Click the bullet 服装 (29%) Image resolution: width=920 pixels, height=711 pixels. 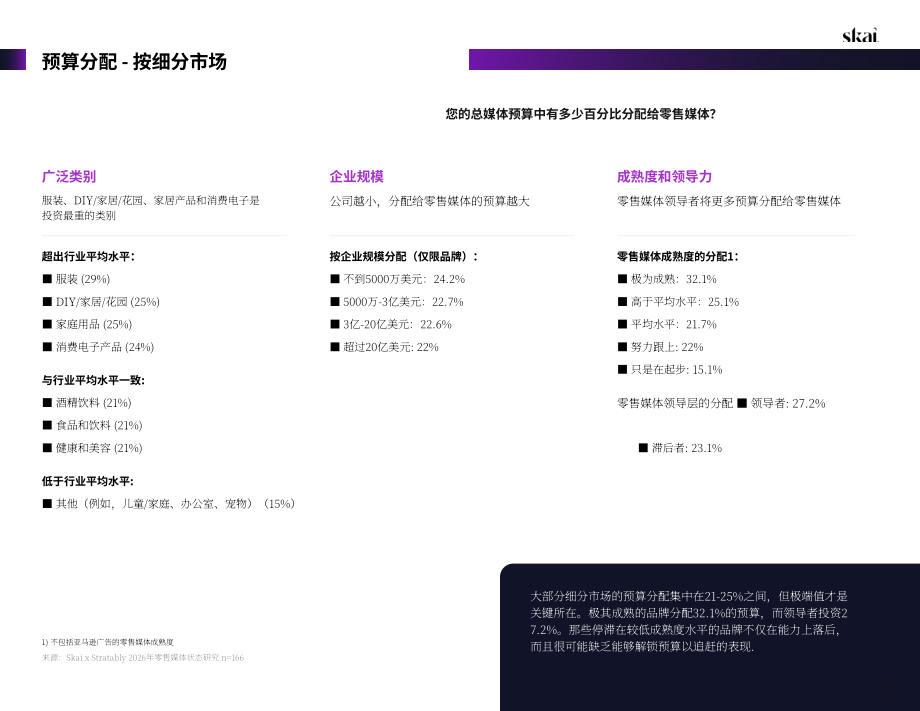point(76,279)
